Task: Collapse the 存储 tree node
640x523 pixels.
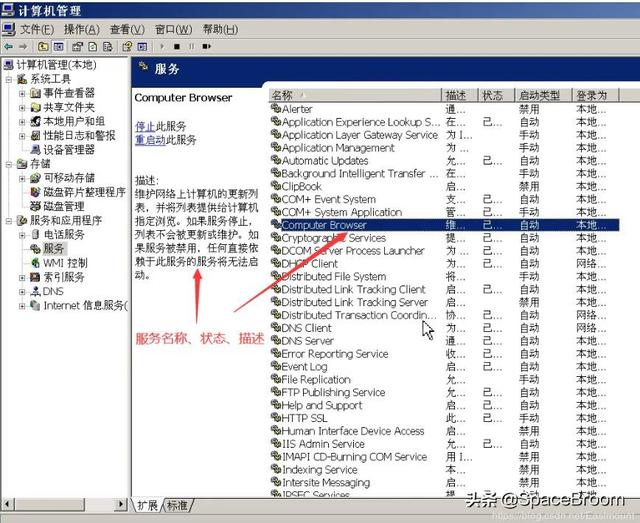Action: pyautogui.click(x=9, y=164)
